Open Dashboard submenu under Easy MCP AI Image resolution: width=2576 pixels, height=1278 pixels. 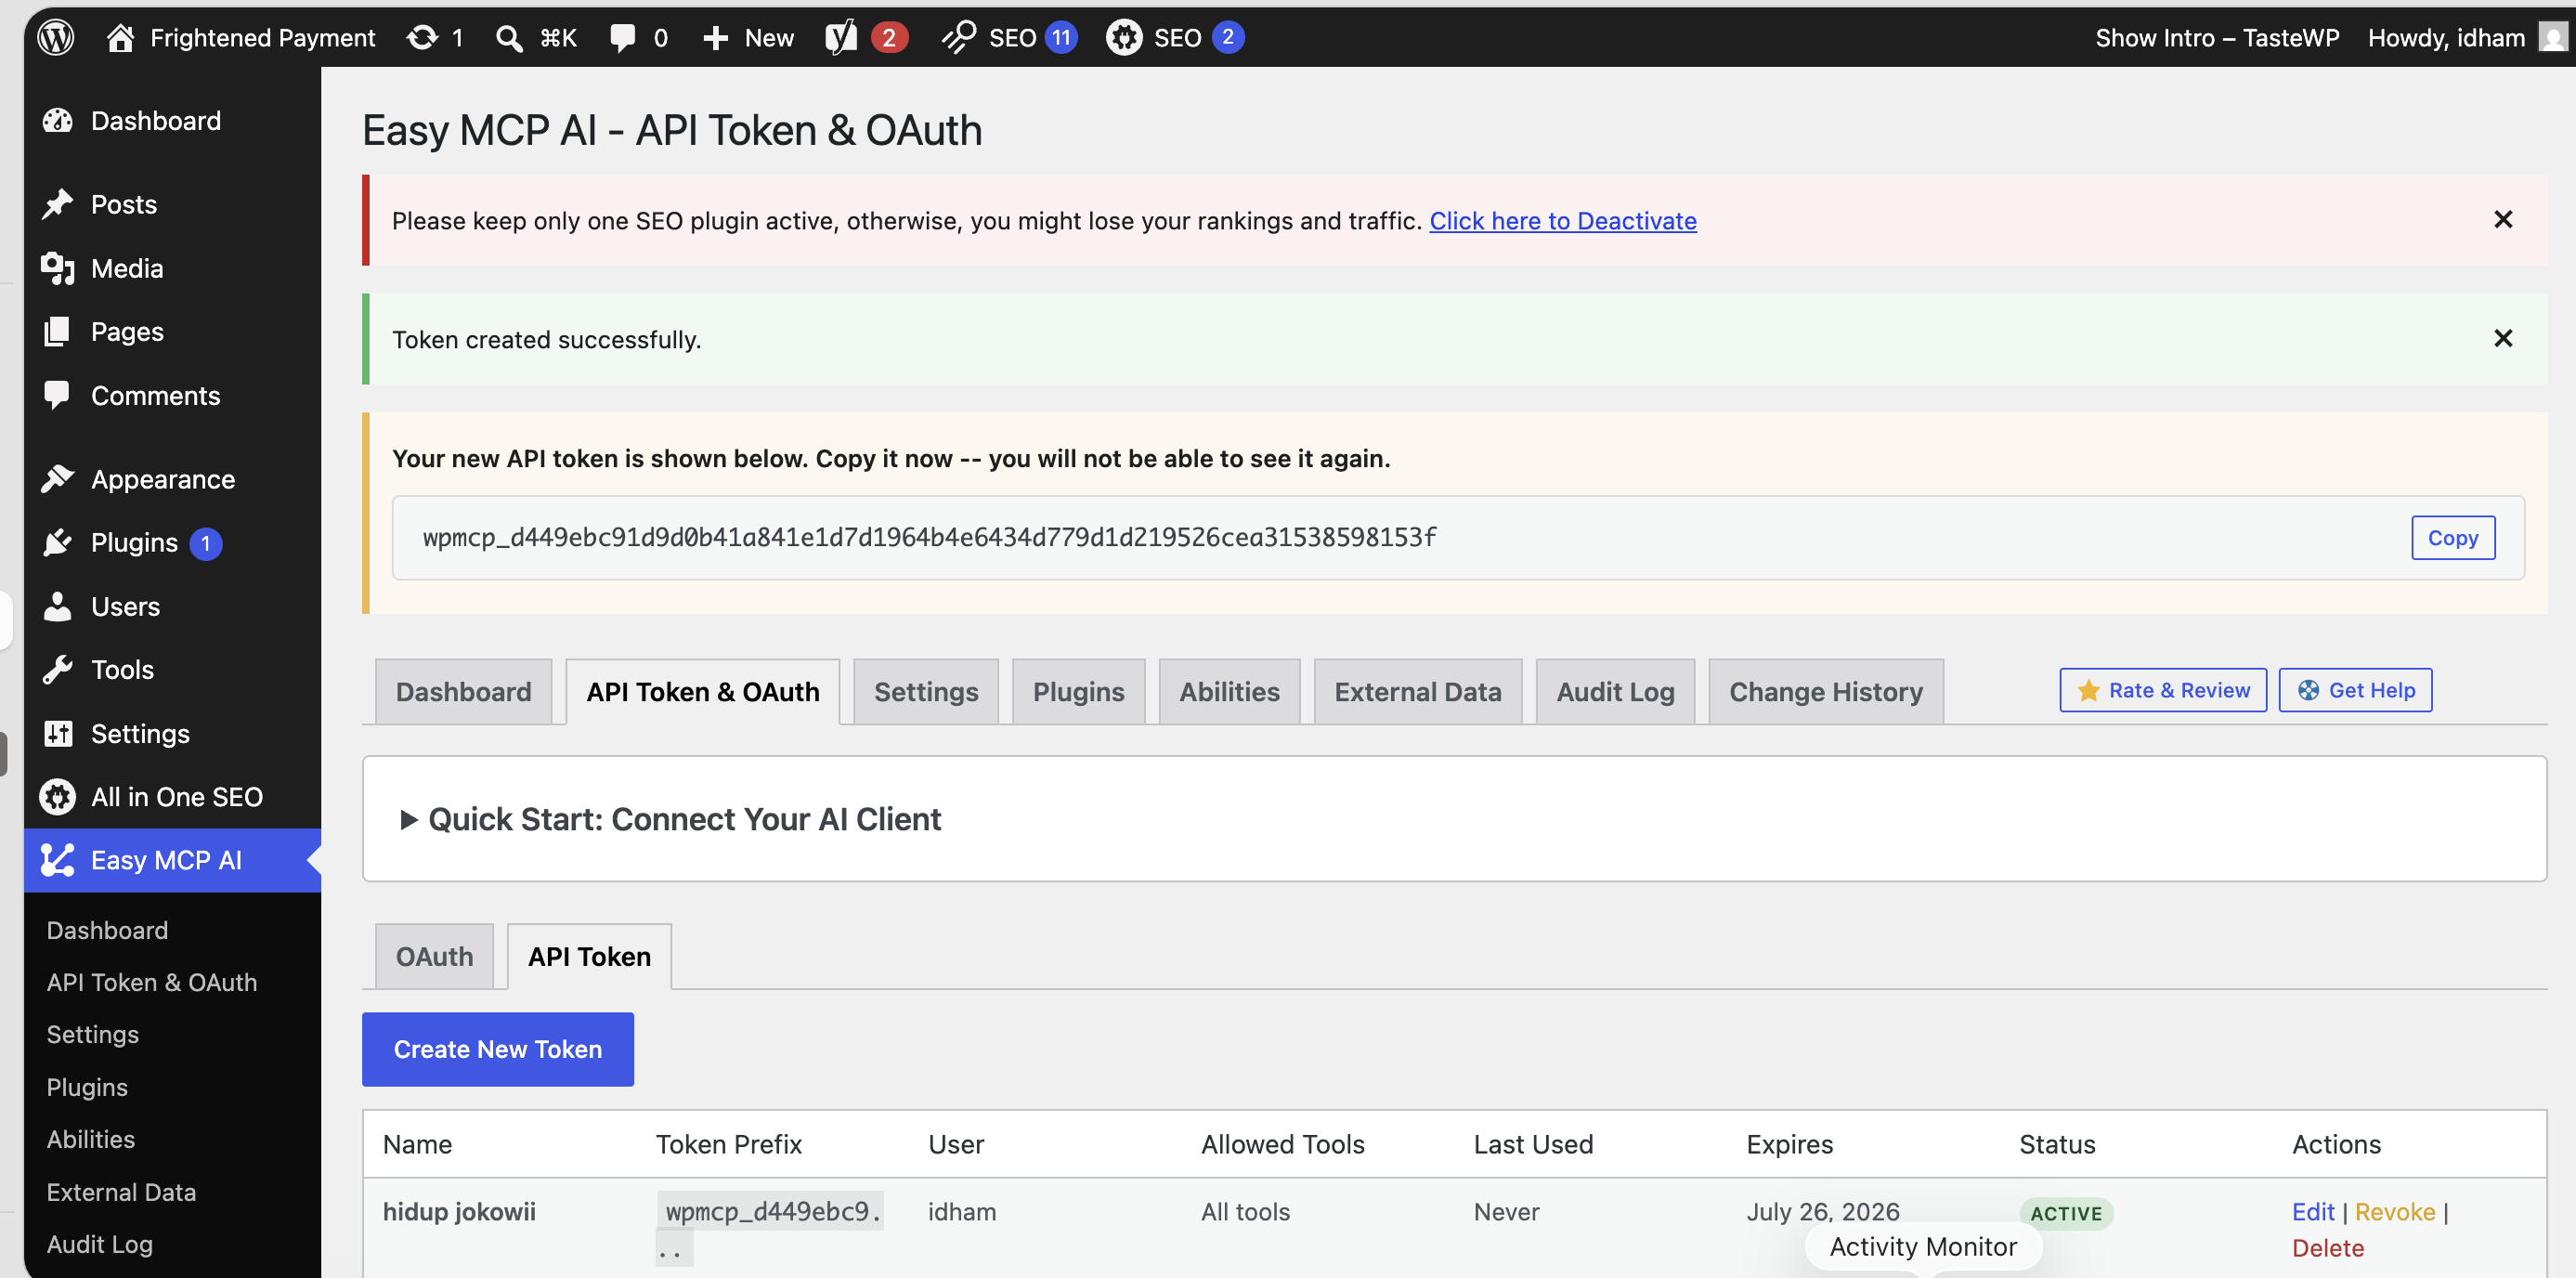(107, 930)
